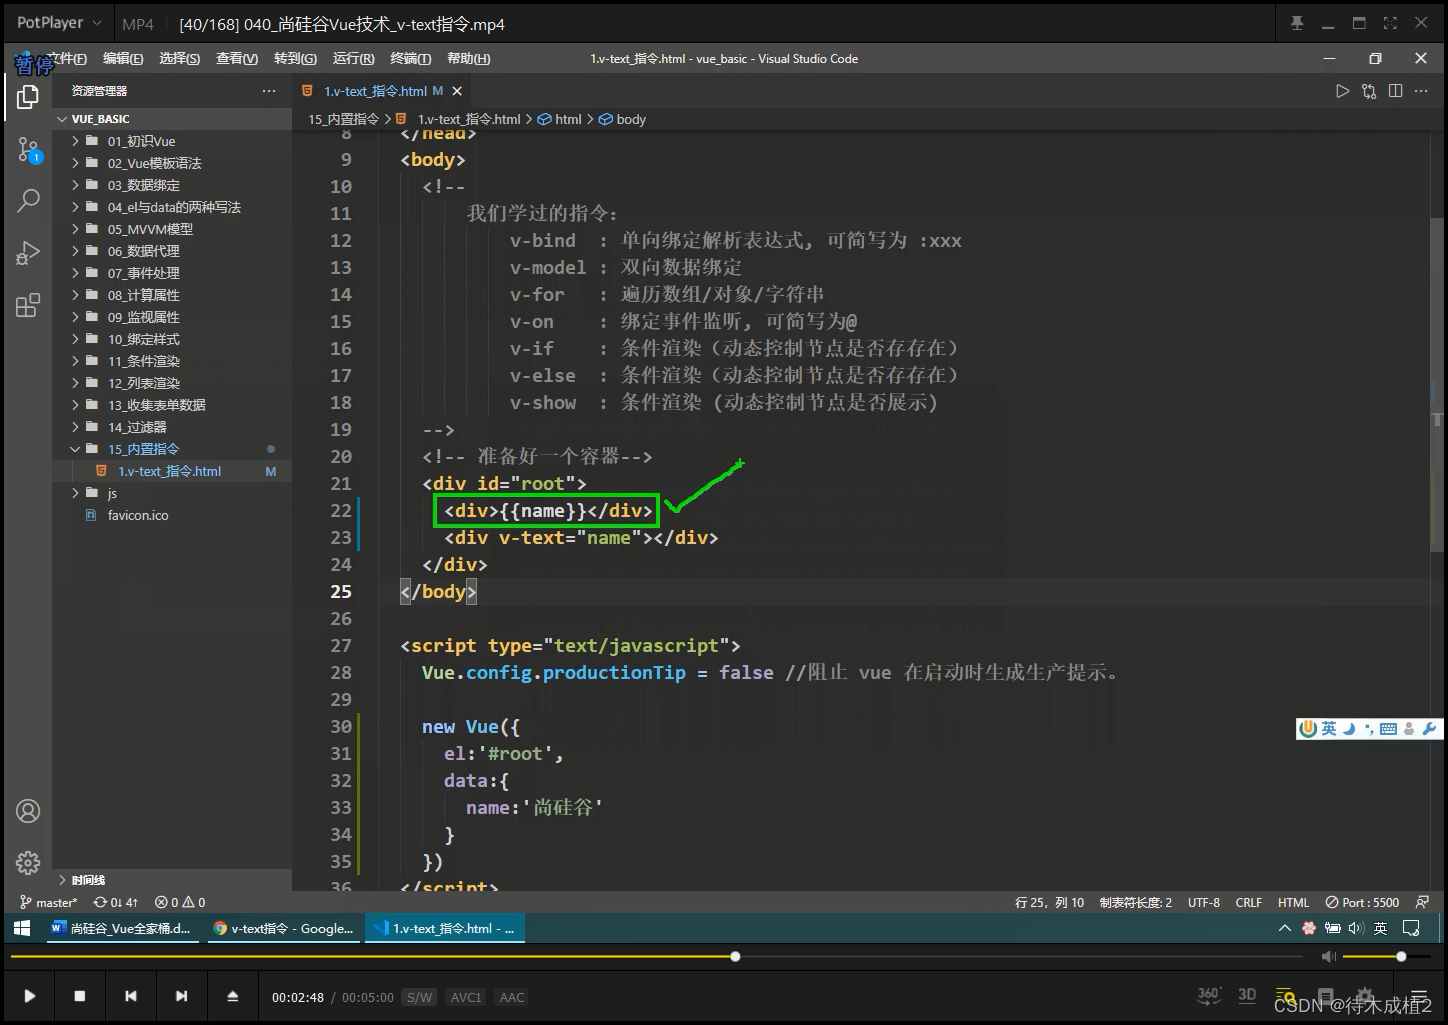The width and height of the screenshot is (1448, 1025).
Task: Open the 帮助(H) menu
Action: [468, 59]
